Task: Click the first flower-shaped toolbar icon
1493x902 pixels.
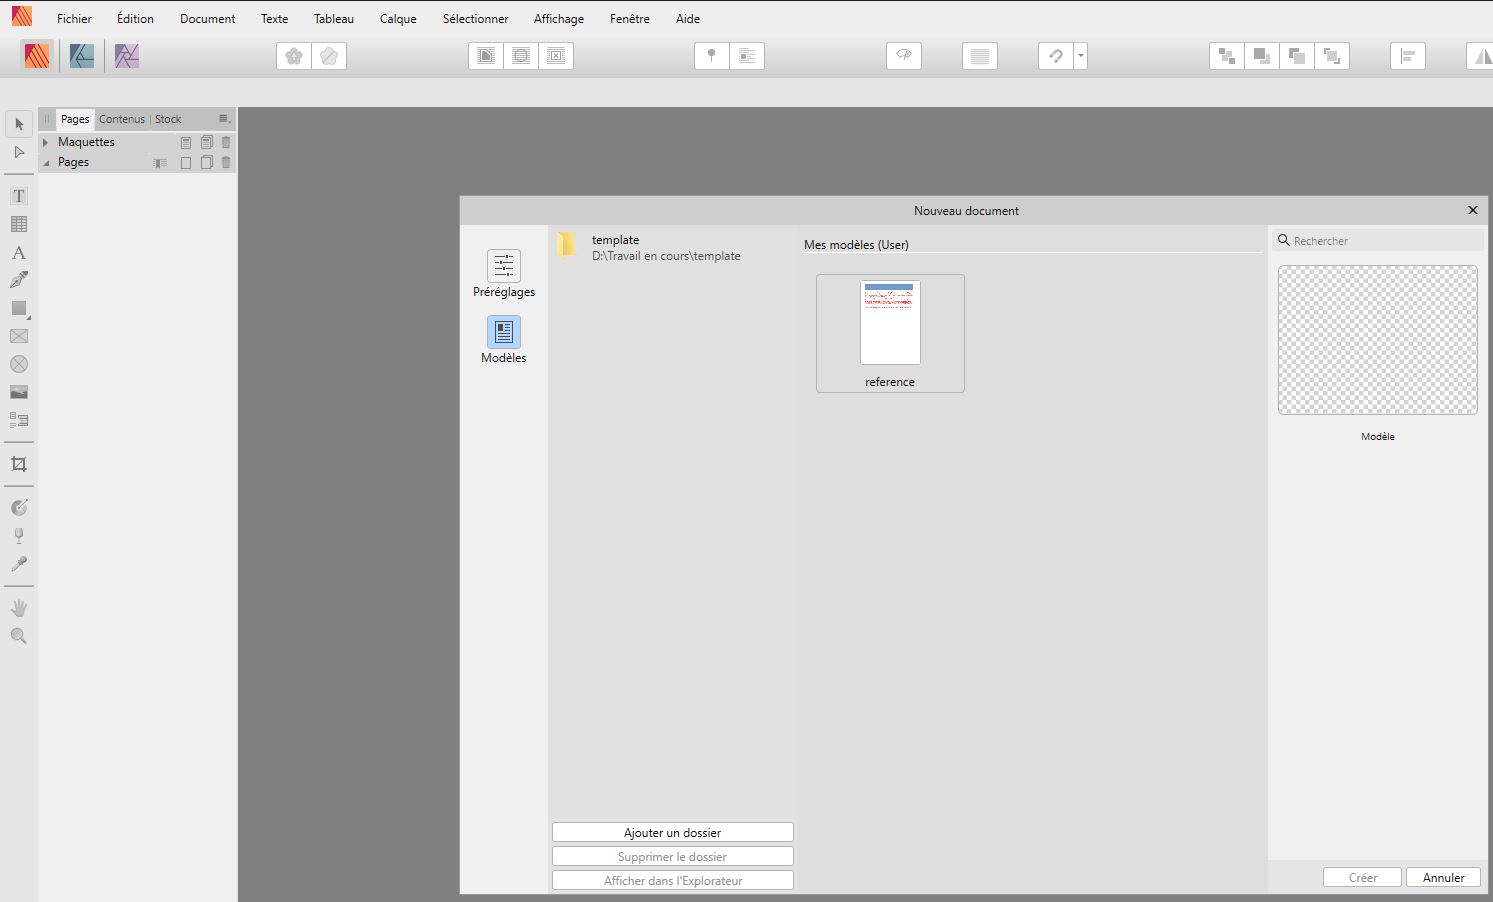Action: pos(294,56)
